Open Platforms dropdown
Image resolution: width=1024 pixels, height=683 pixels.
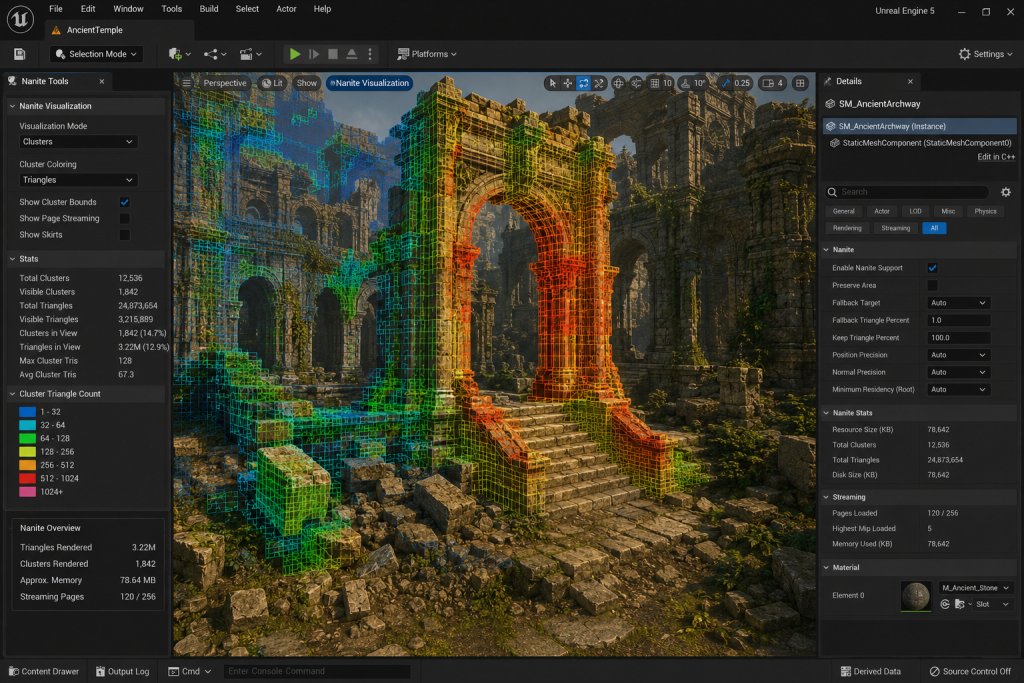(x=426, y=54)
